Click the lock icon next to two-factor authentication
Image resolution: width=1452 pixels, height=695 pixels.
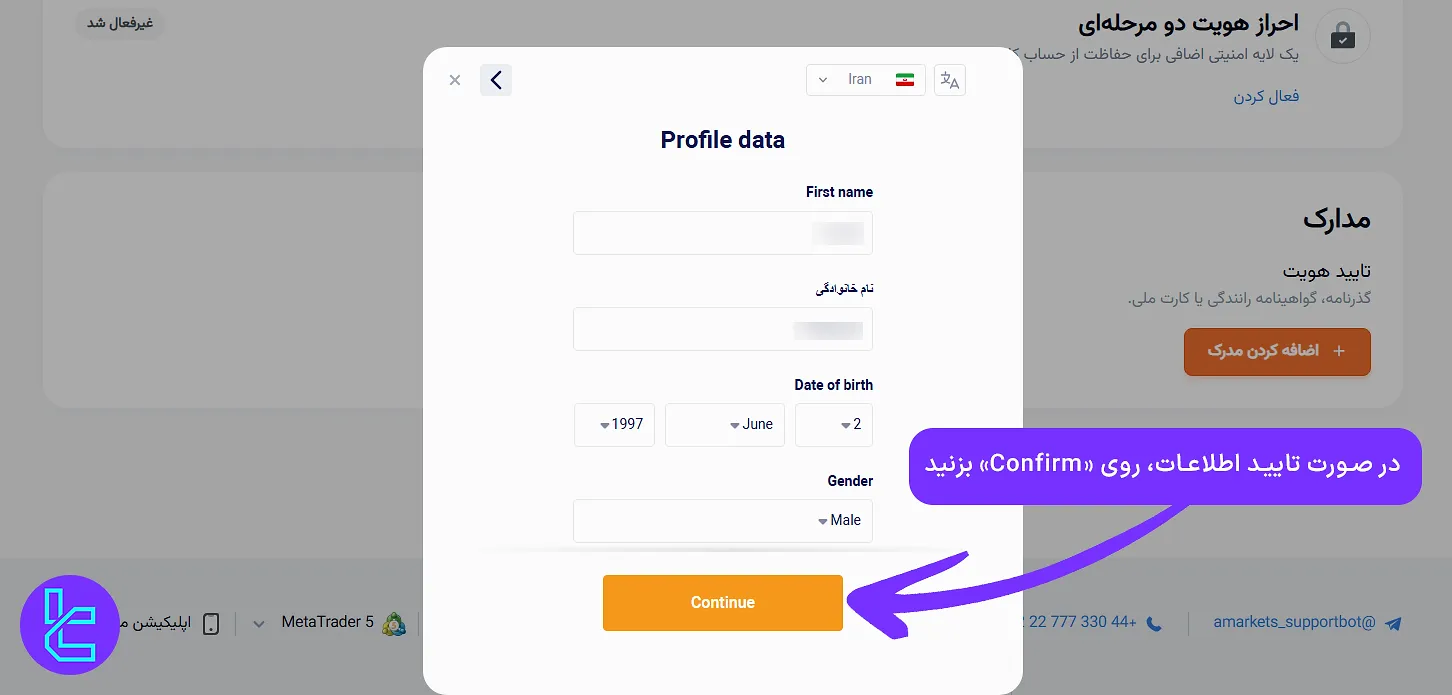click(1343, 36)
